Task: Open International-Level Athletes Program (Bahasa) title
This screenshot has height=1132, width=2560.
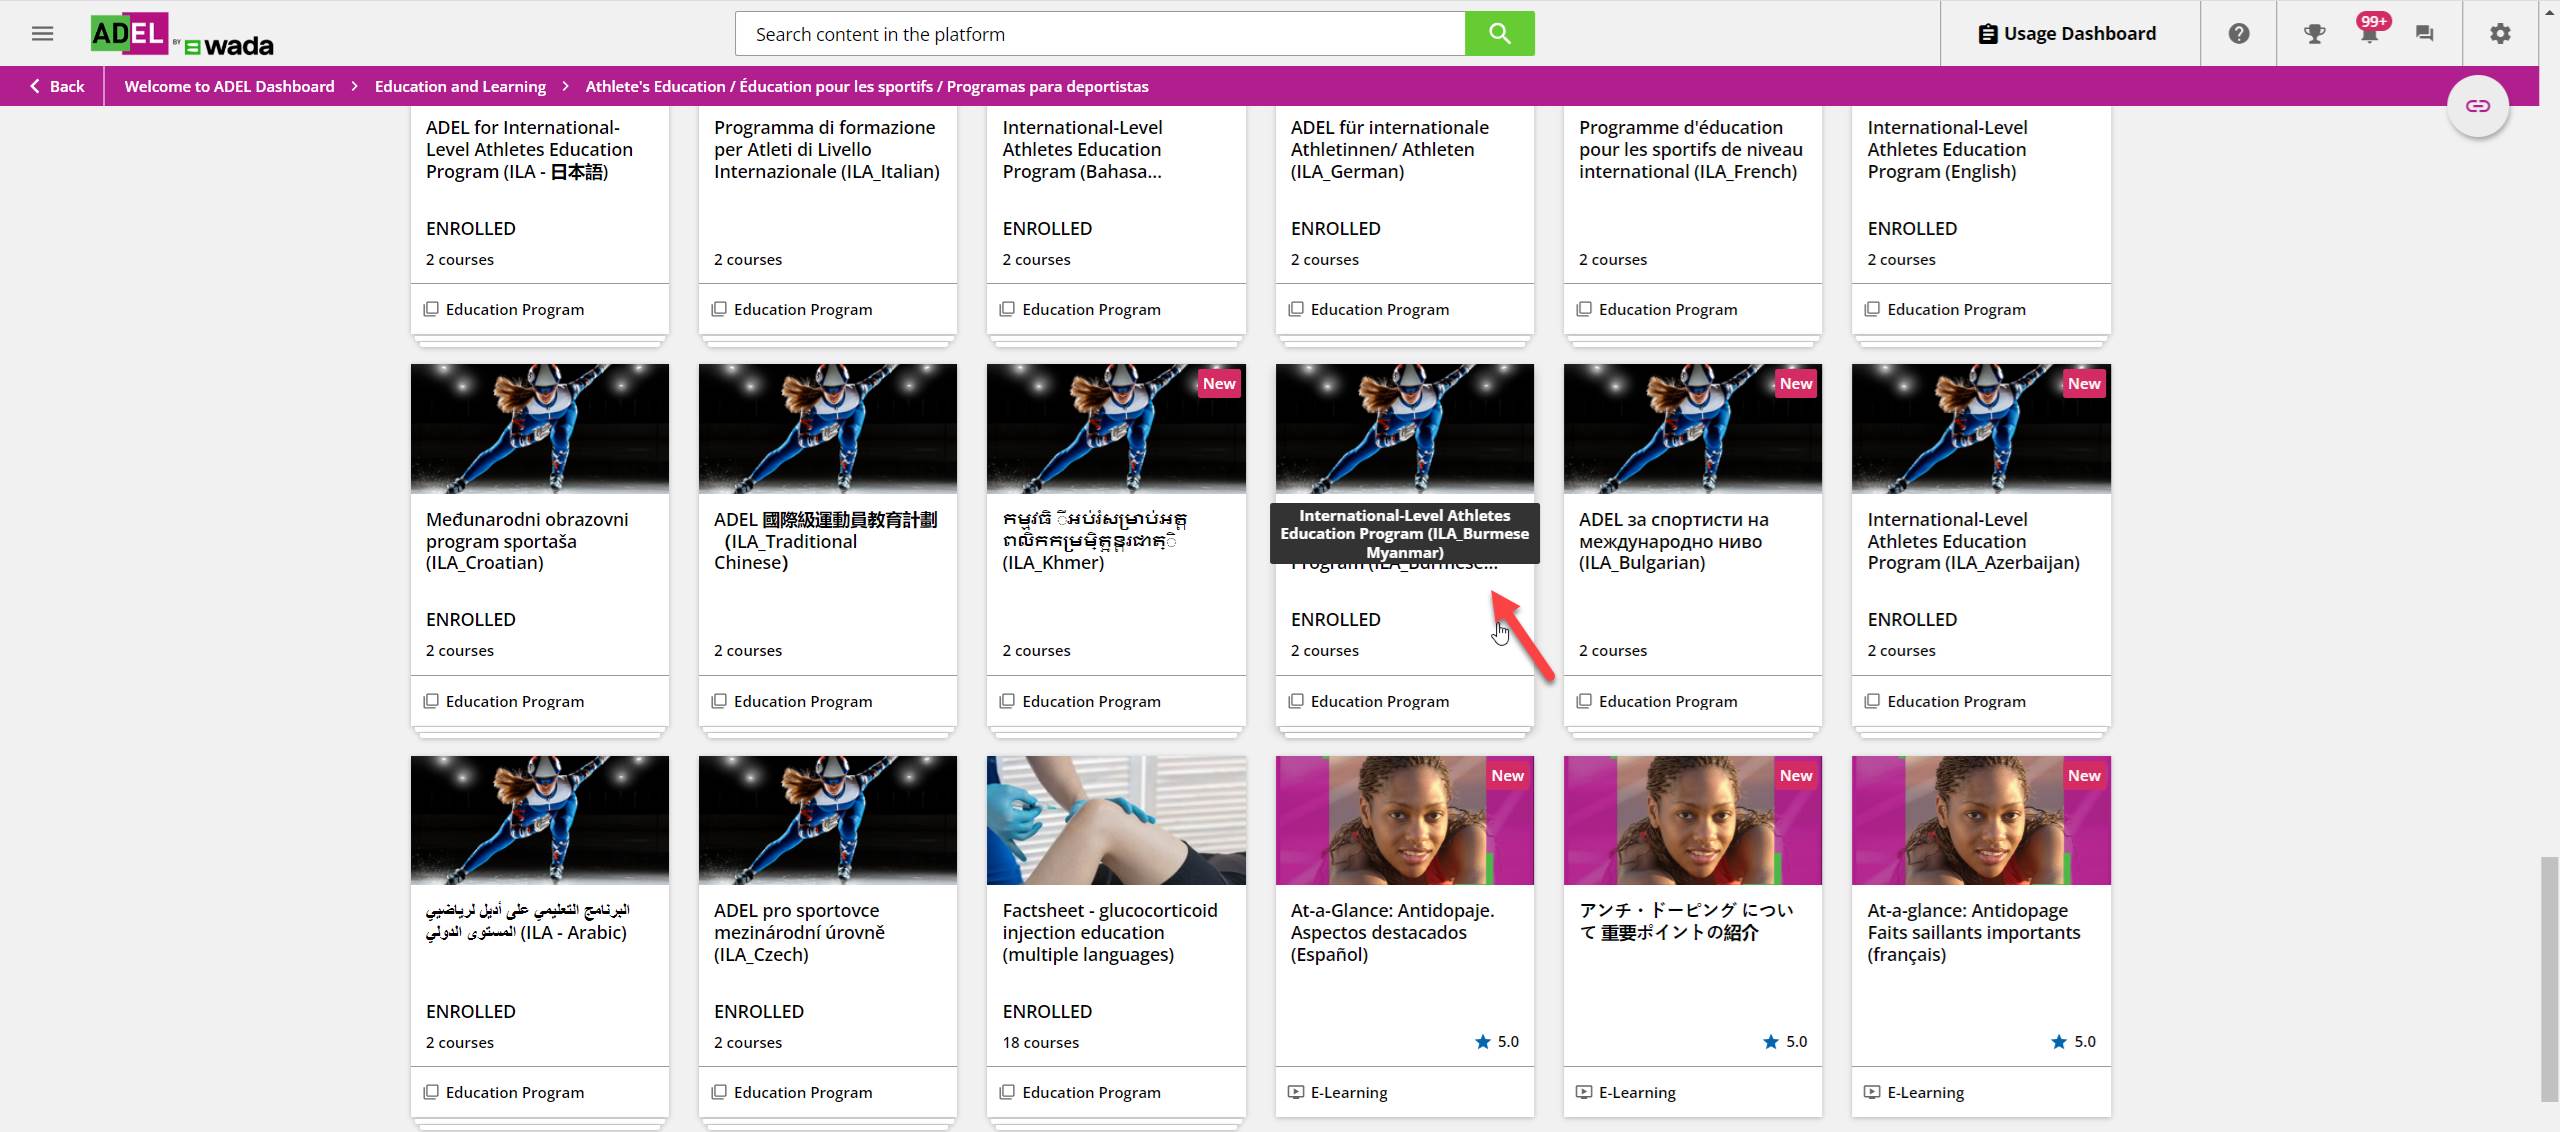Action: pyautogui.click(x=1082, y=149)
